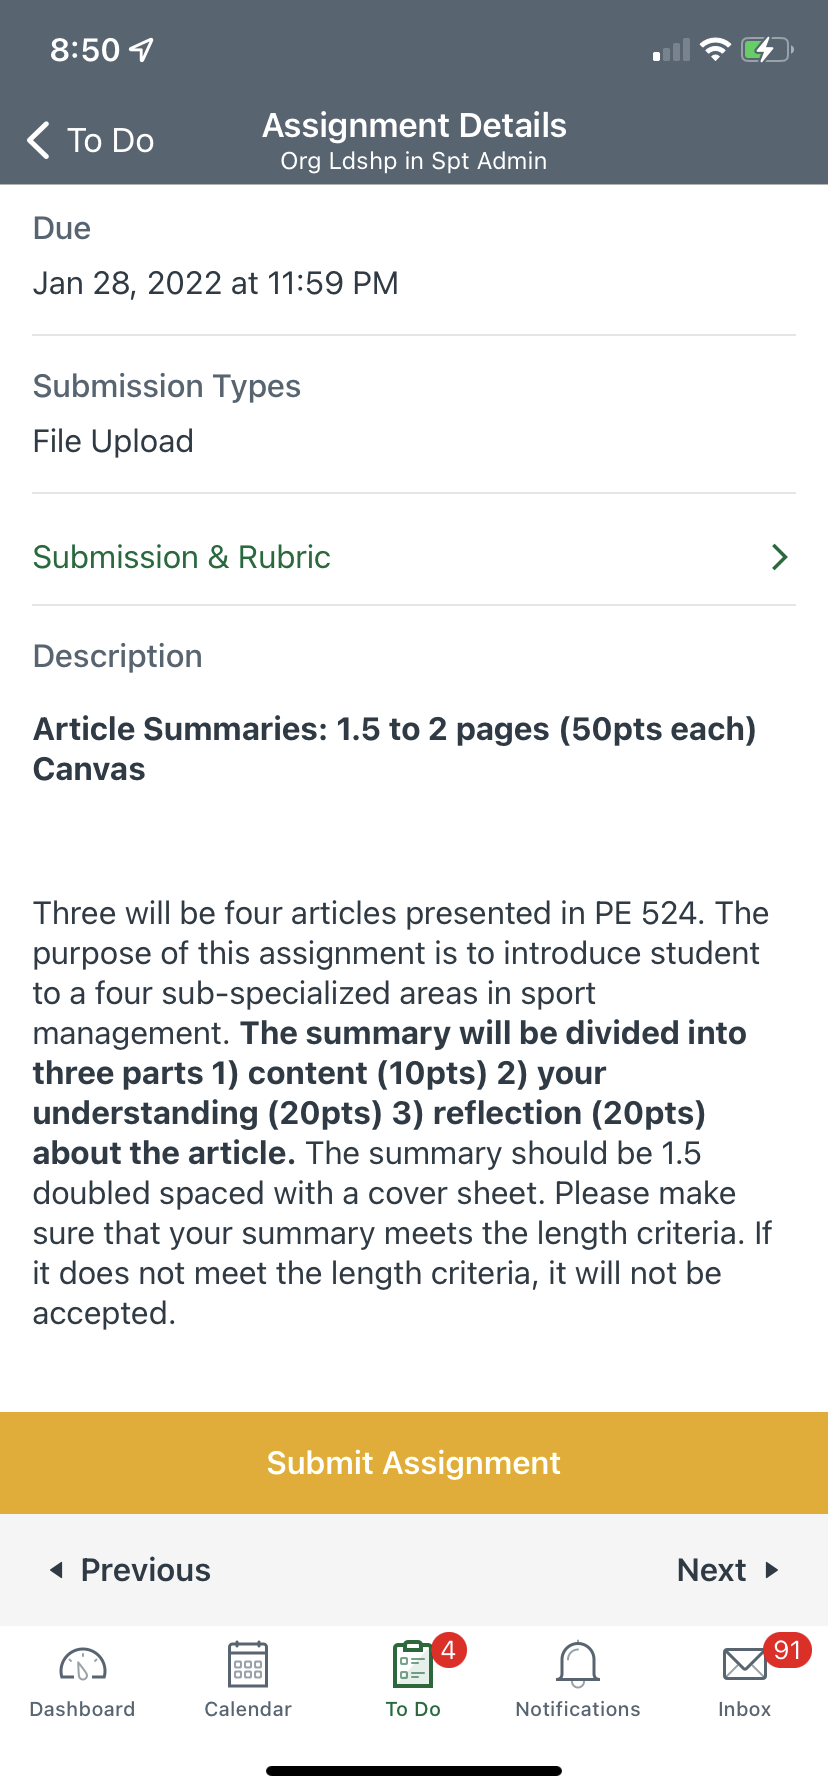The width and height of the screenshot is (828, 1792).
Task: Tap the location arrow icon beside time
Action: (142, 49)
